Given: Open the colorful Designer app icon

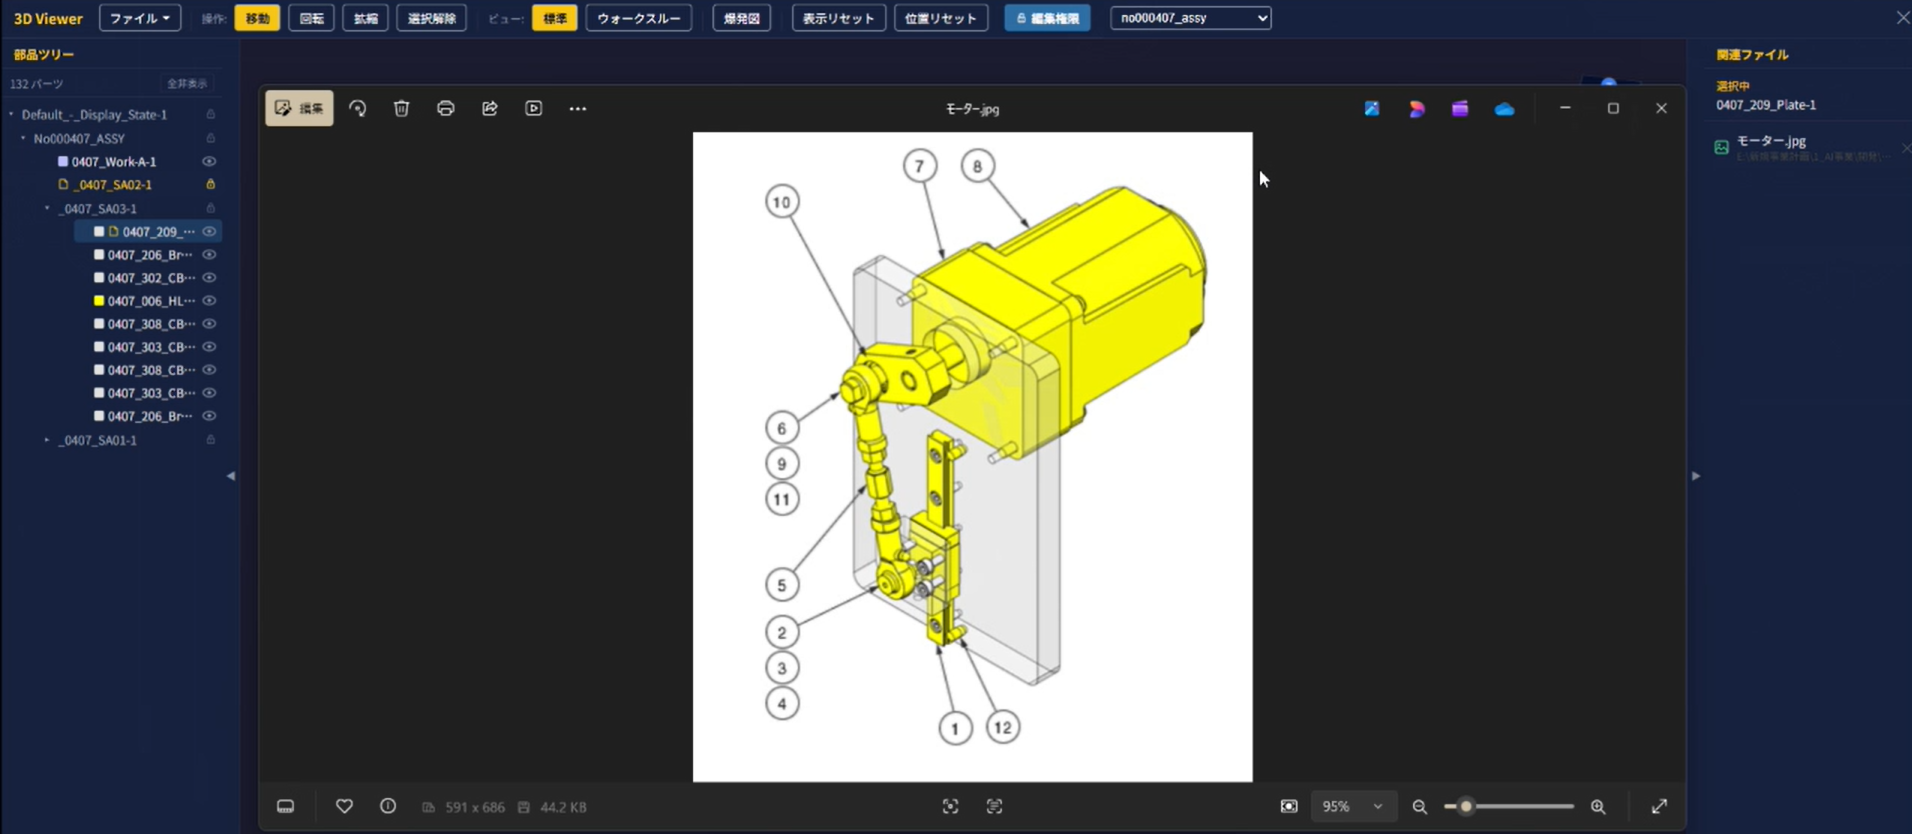Looking at the screenshot, I should (1416, 108).
